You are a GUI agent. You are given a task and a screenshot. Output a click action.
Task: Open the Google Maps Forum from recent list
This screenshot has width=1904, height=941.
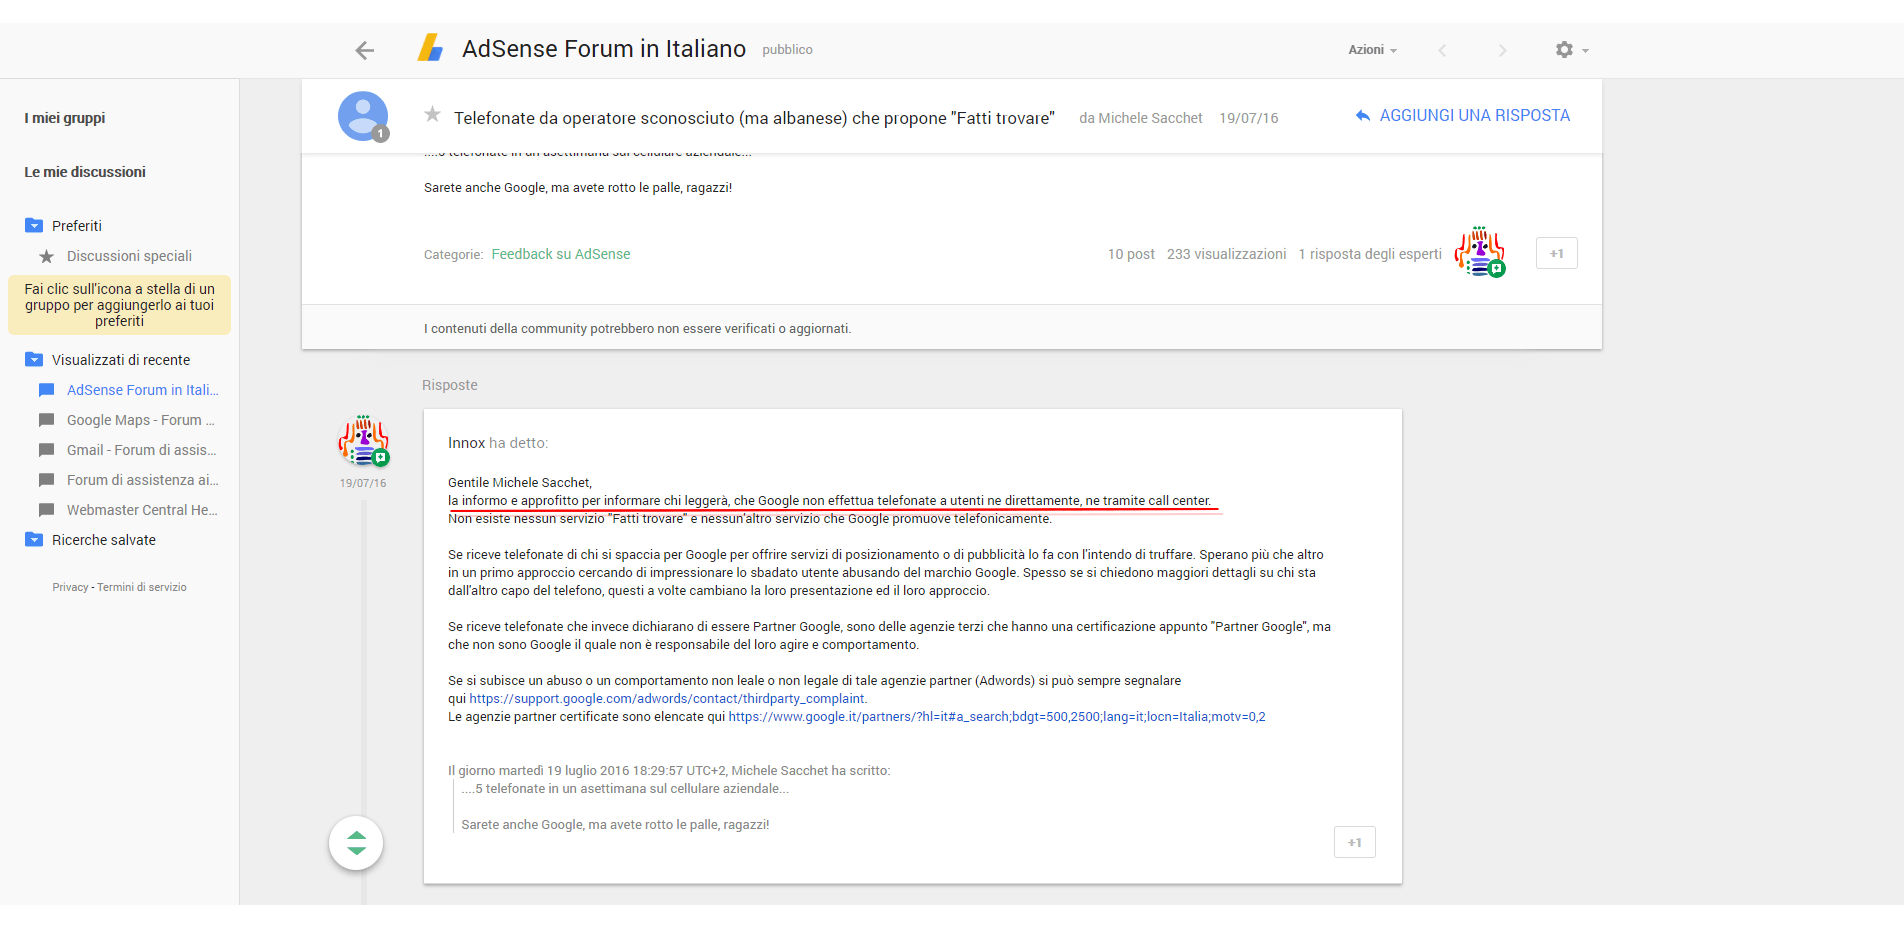coord(46,420)
